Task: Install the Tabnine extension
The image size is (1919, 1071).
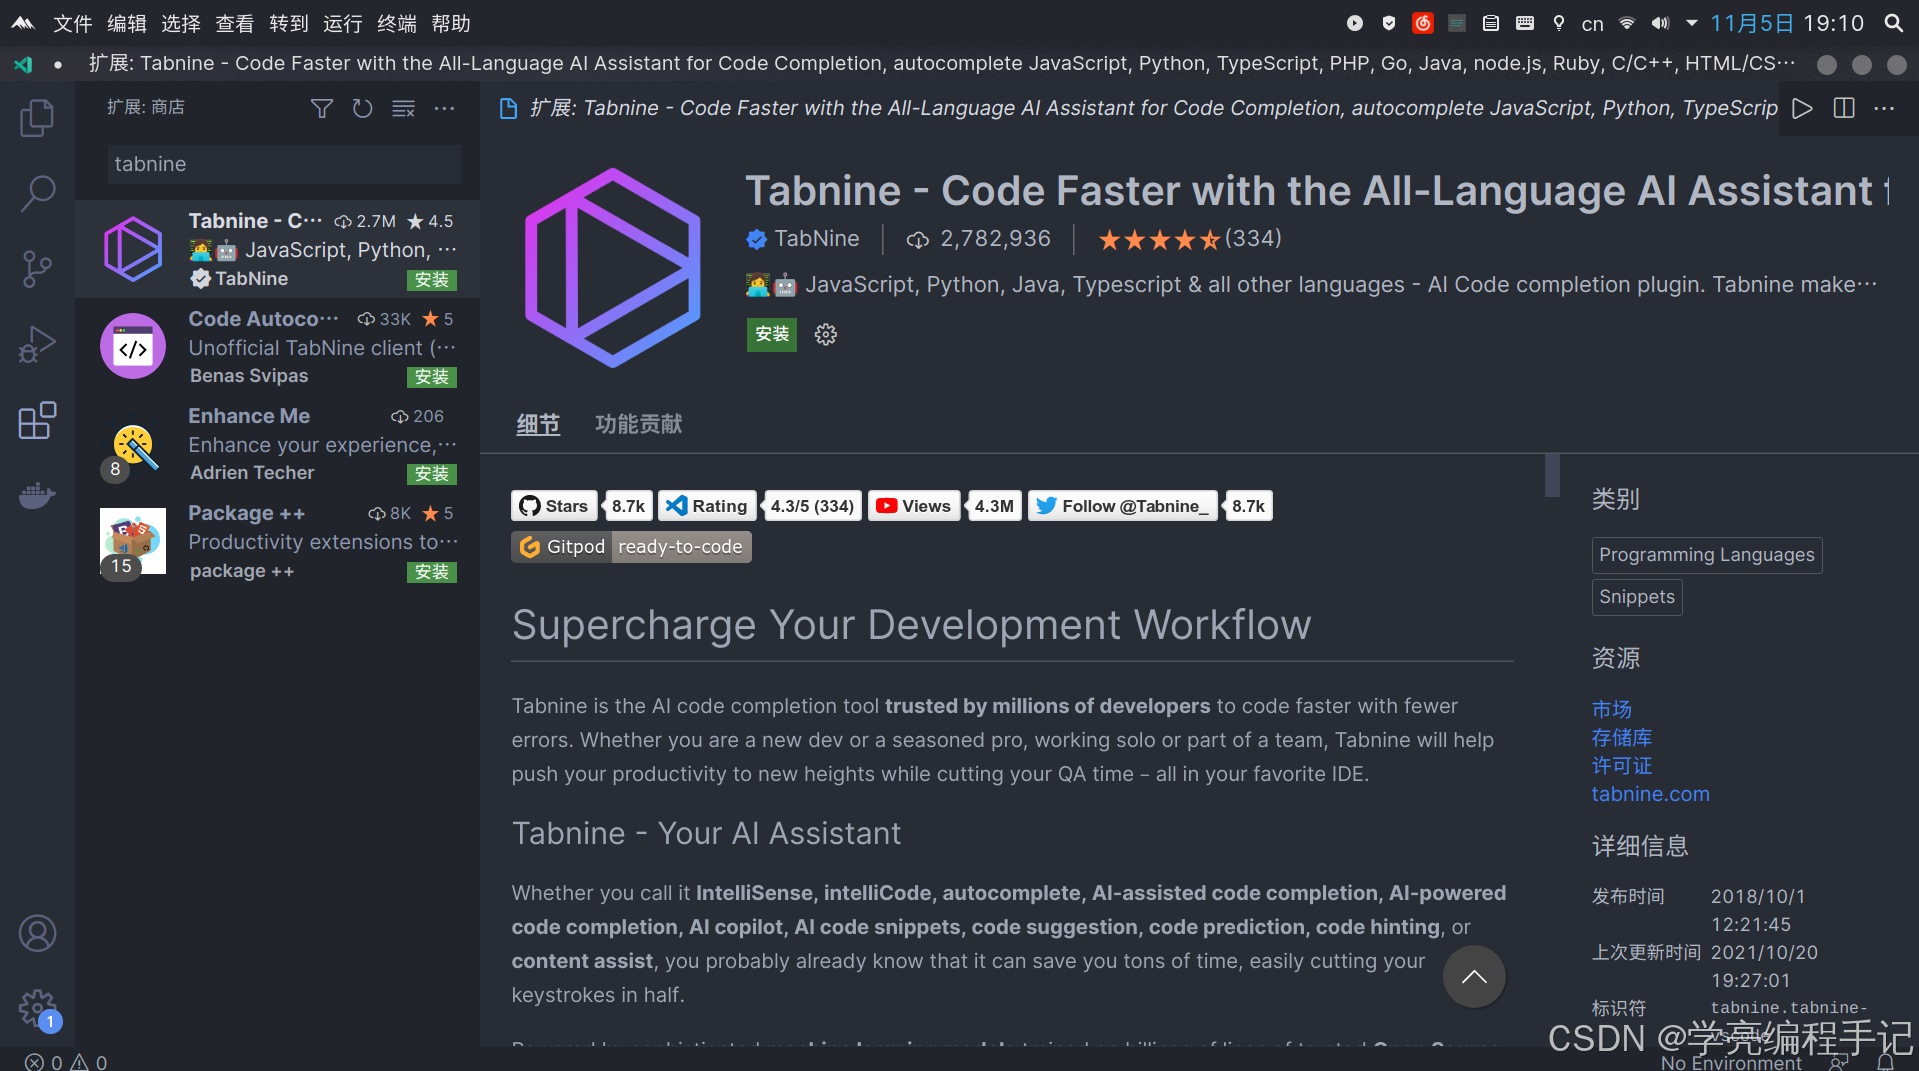Action: tap(770, 334)
